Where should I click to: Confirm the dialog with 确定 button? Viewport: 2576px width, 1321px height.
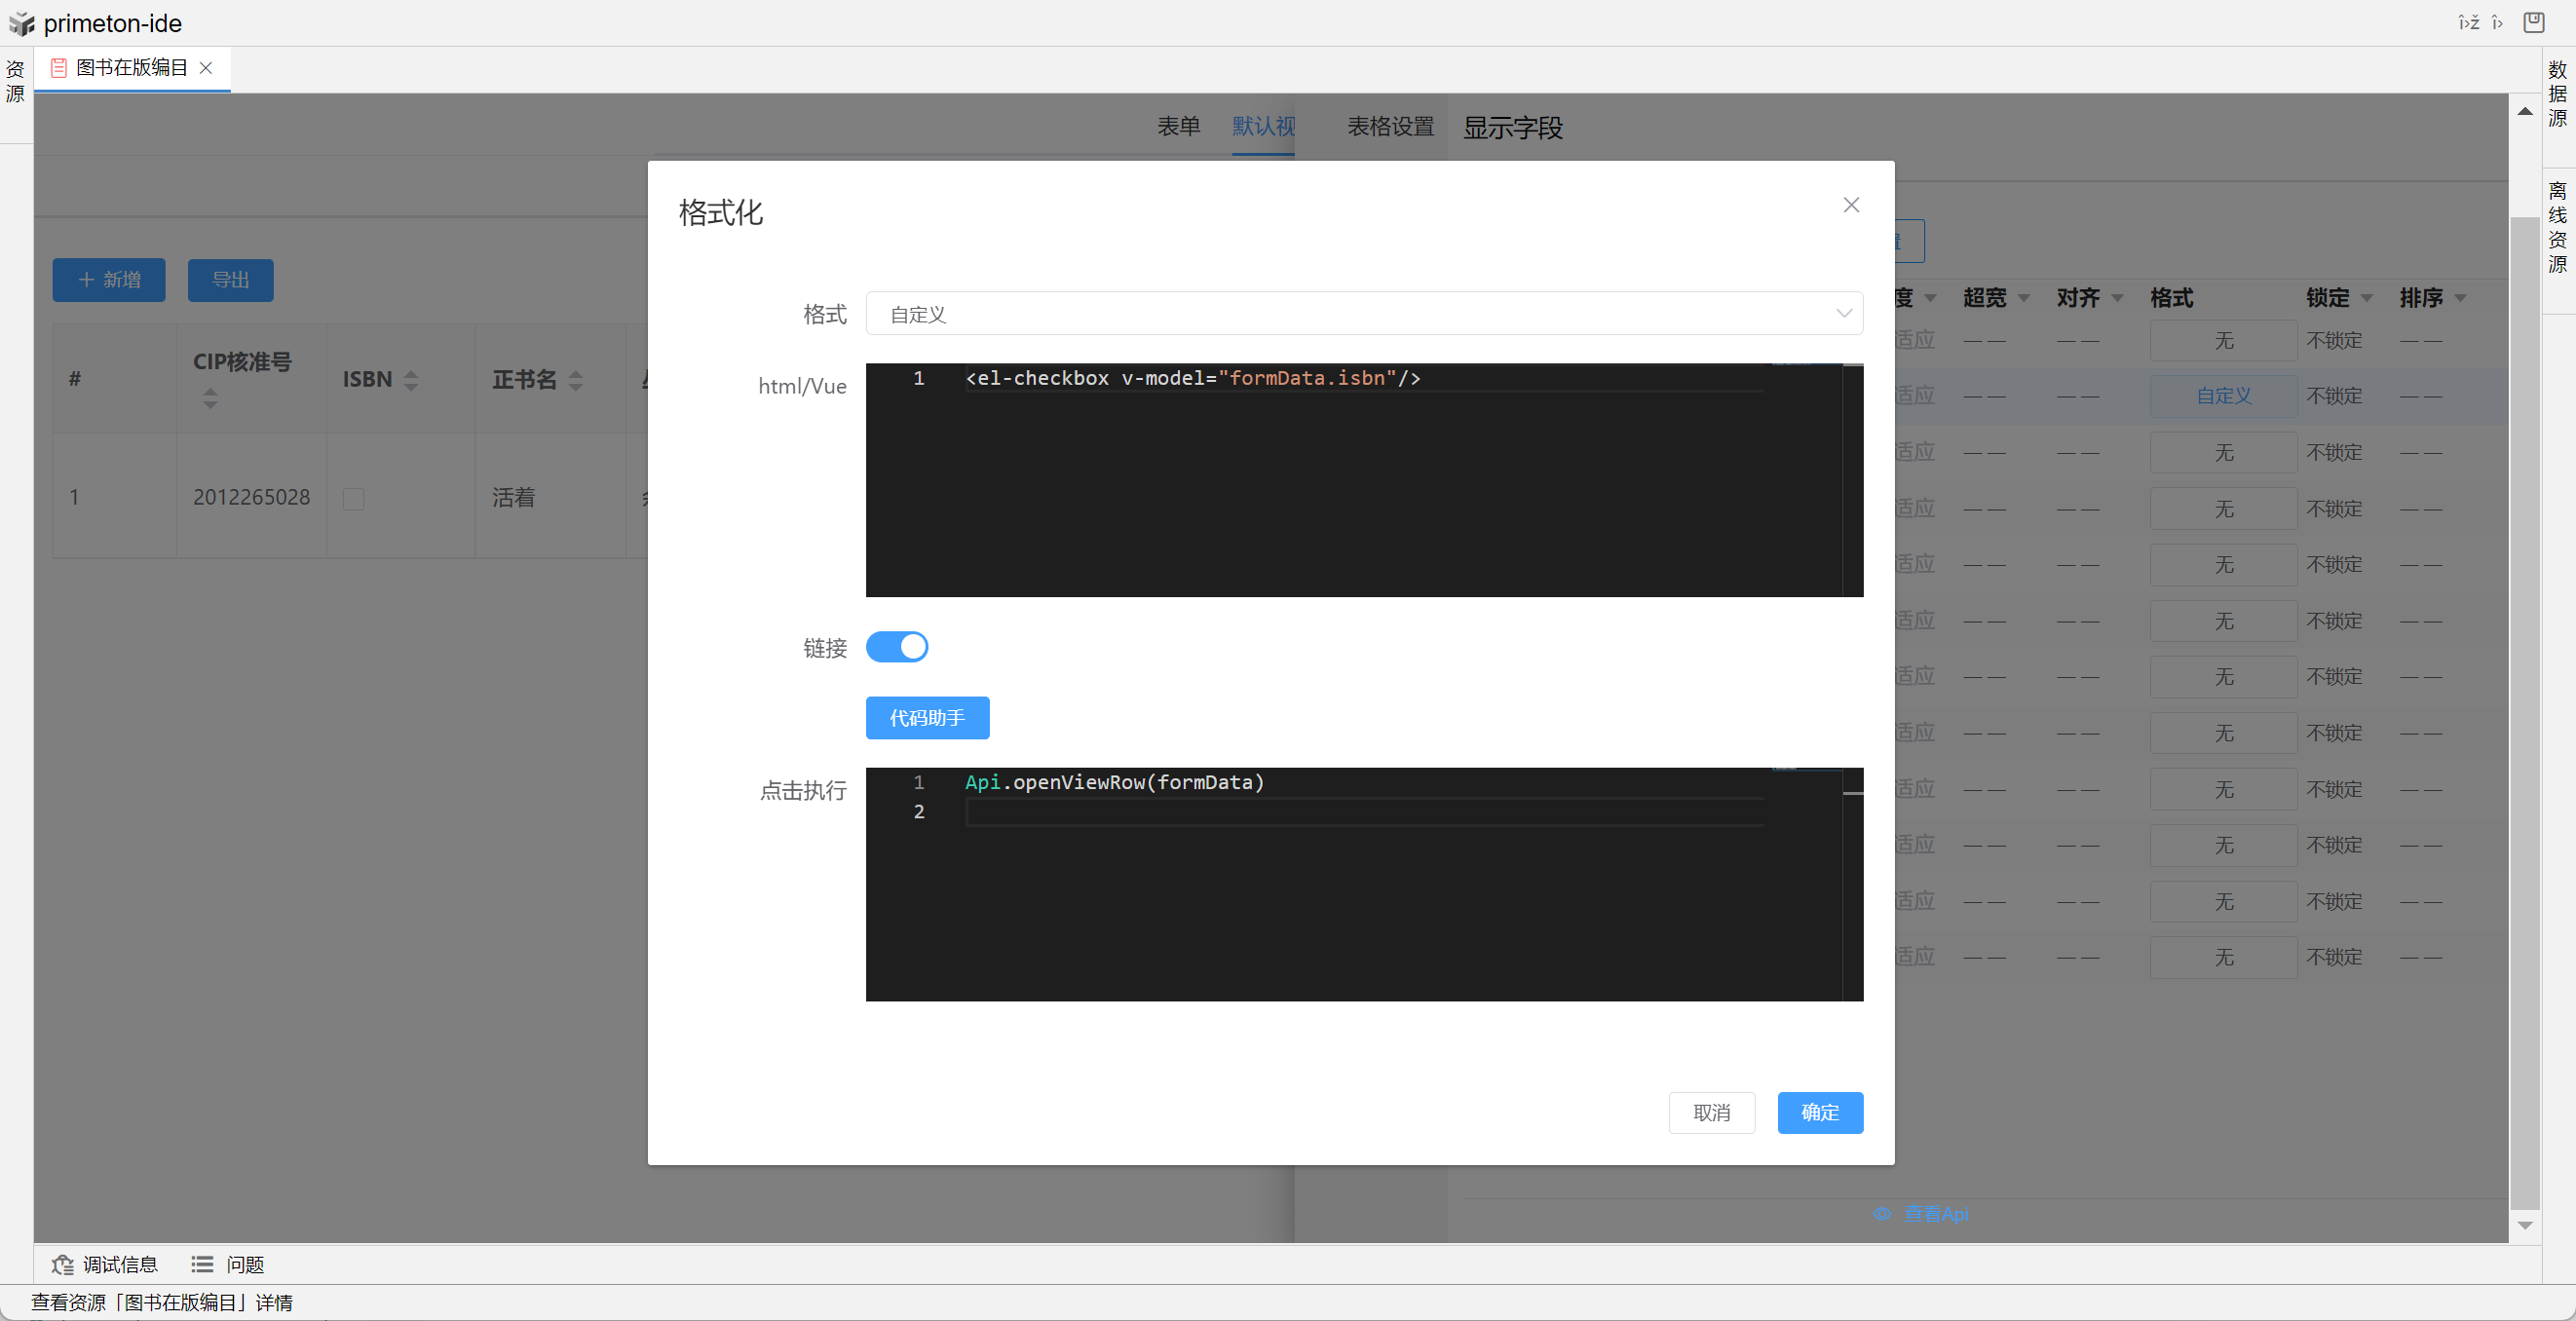click(x=1819, y=1113)
